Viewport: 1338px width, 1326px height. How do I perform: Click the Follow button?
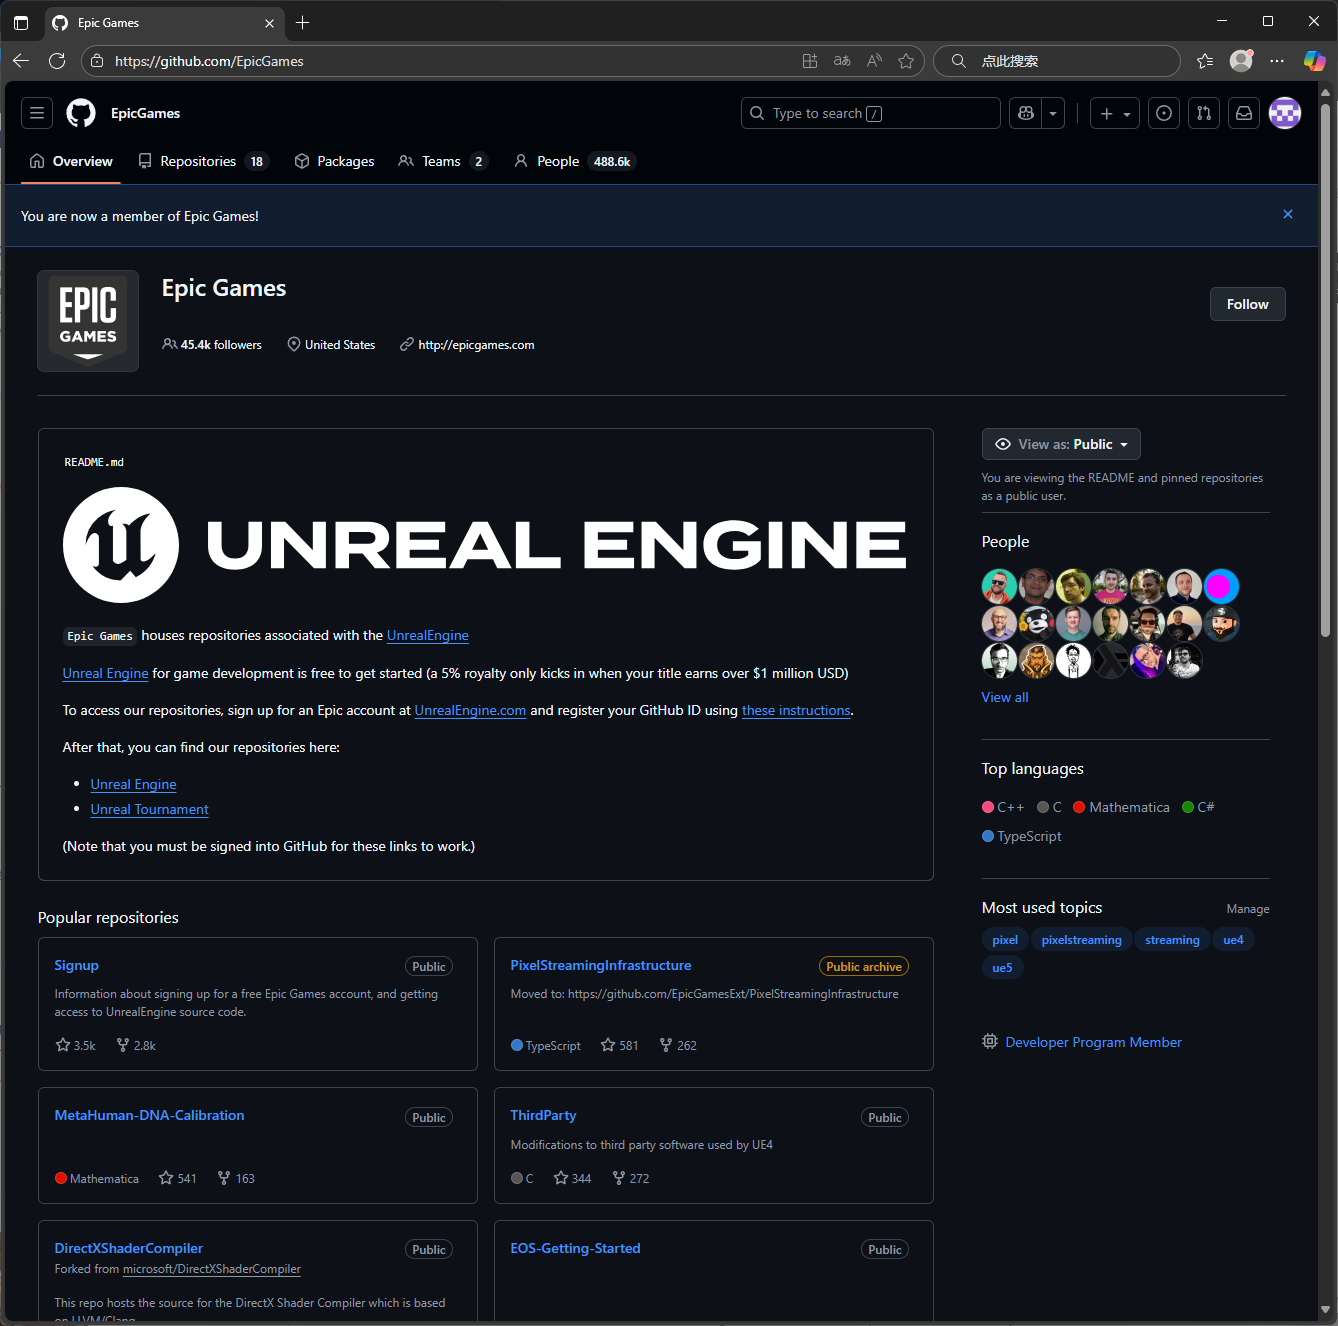pyautogui.click(x=1247, y=304)
